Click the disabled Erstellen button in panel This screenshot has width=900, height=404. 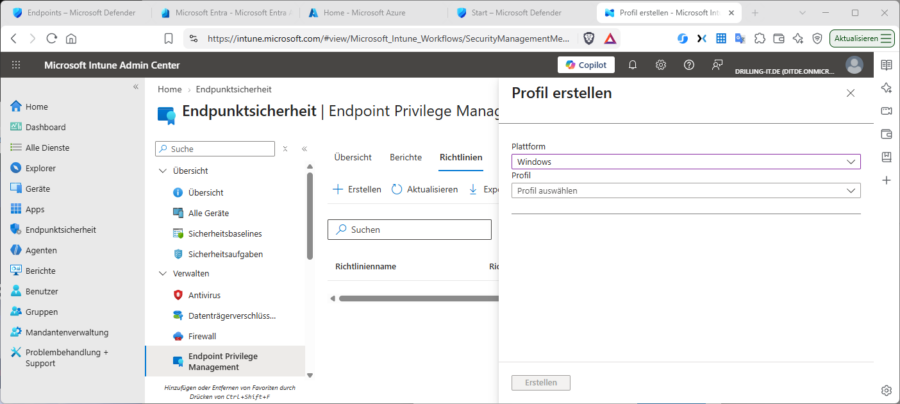point(541,383)
